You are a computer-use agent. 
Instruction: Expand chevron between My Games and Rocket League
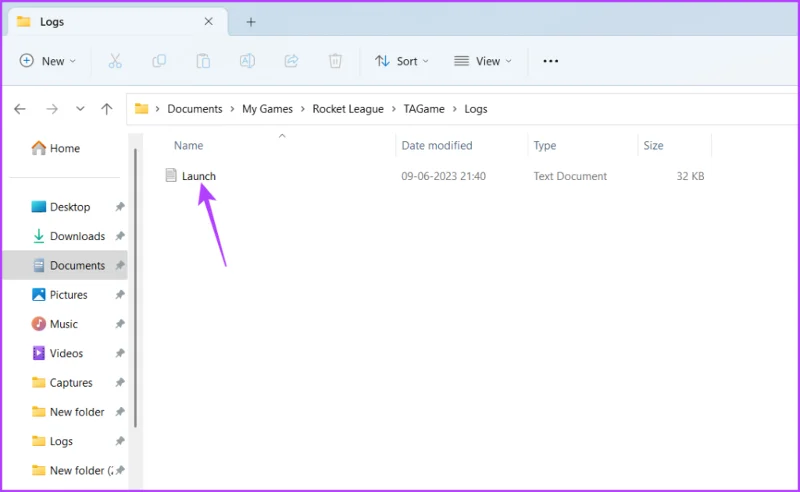pos(303,109)
